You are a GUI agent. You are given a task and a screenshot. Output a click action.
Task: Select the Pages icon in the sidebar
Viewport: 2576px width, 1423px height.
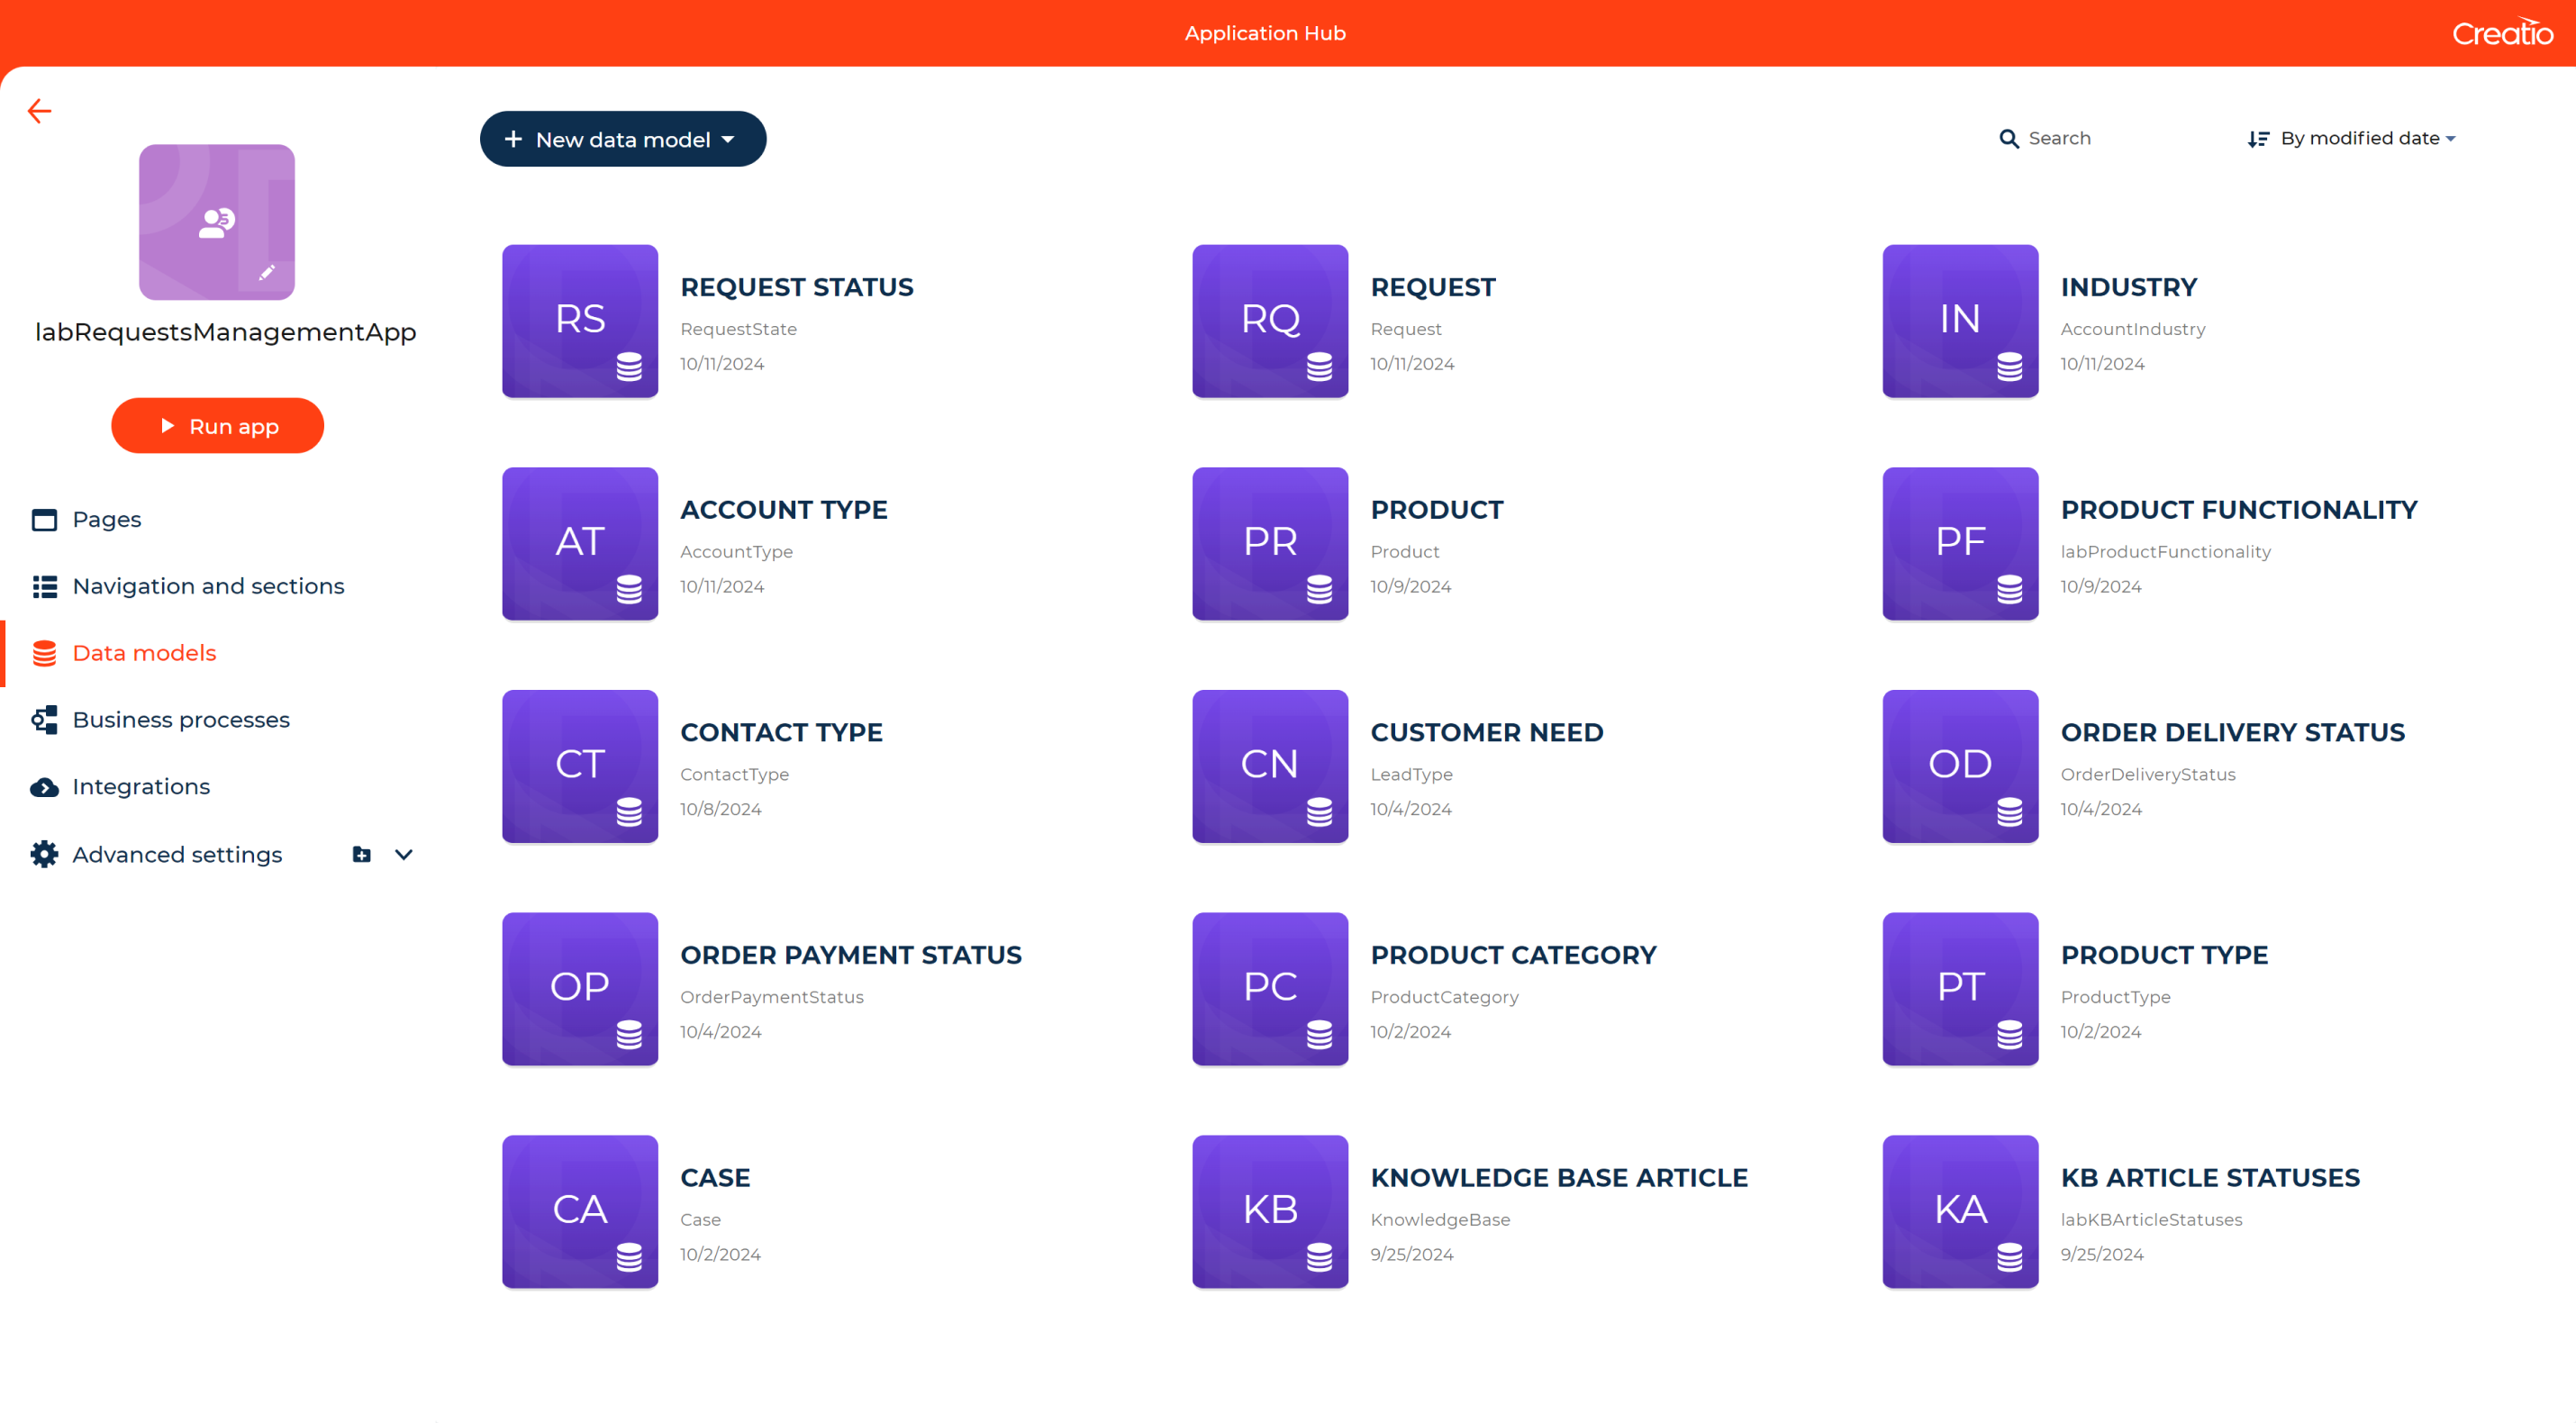tap(44, 519)
